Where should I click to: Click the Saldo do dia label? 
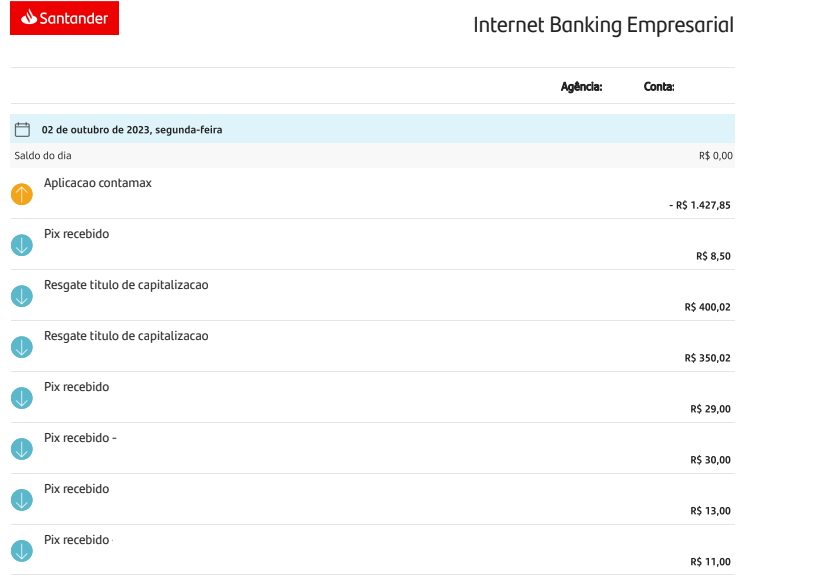pos(43,156)
